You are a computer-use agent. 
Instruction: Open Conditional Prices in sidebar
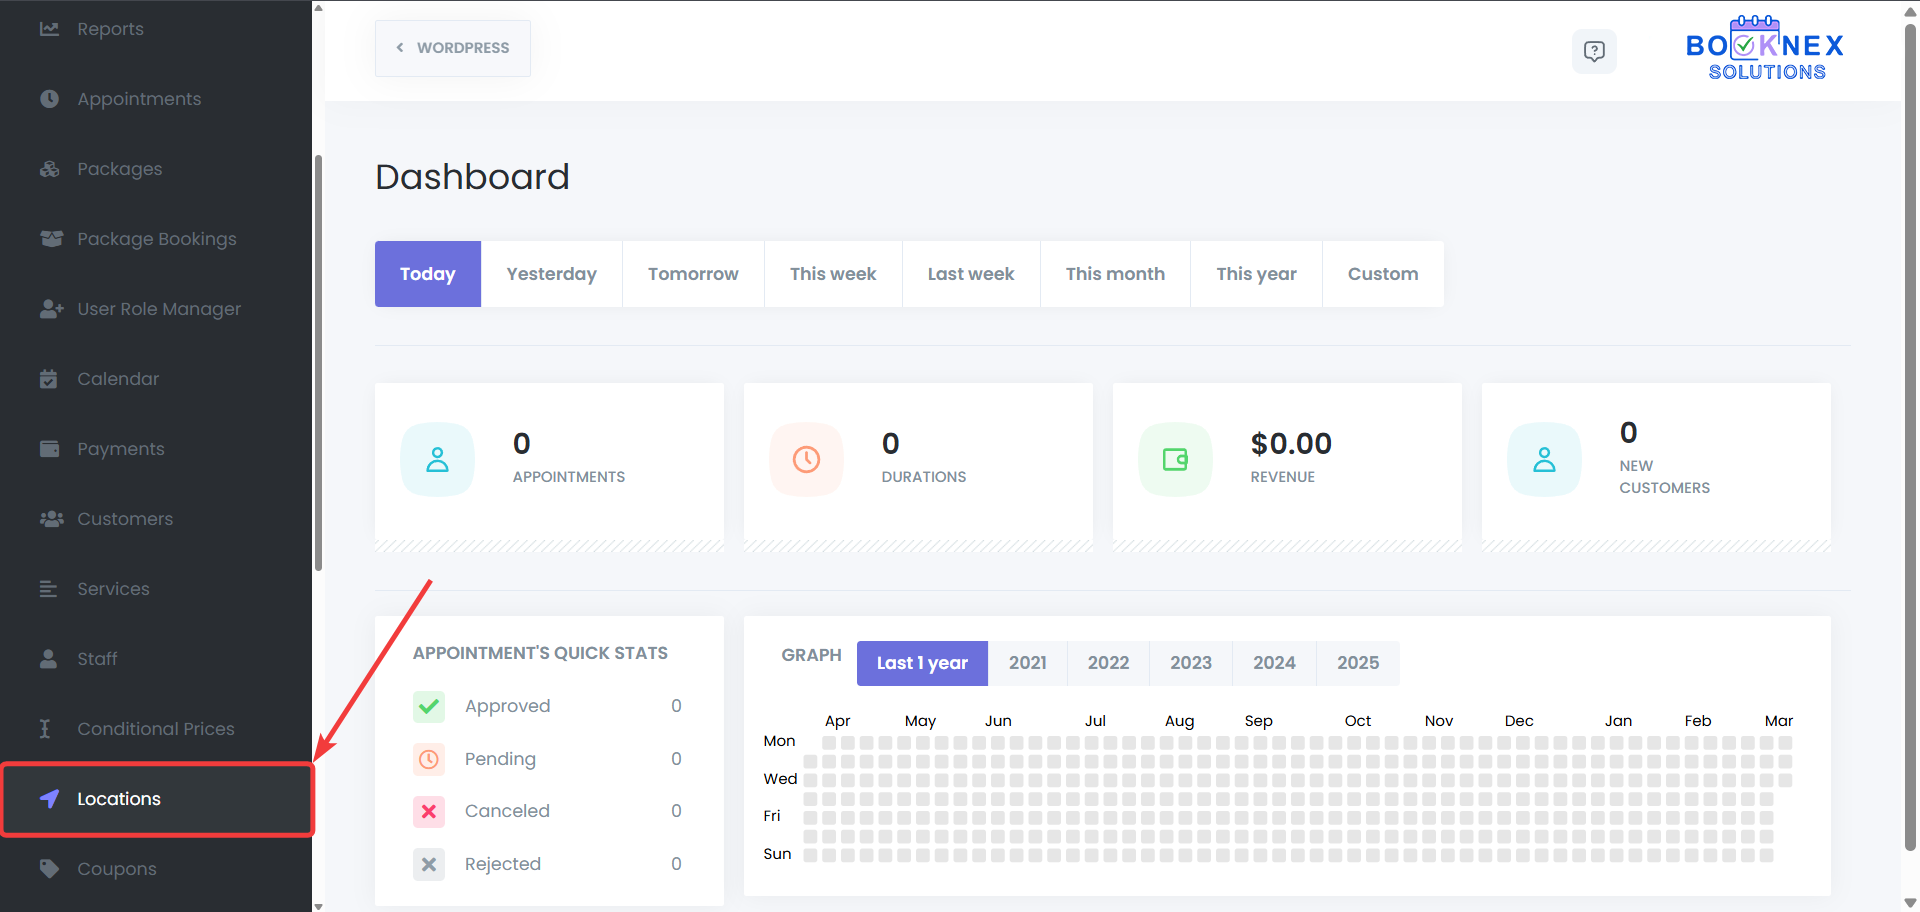(156, 729)
